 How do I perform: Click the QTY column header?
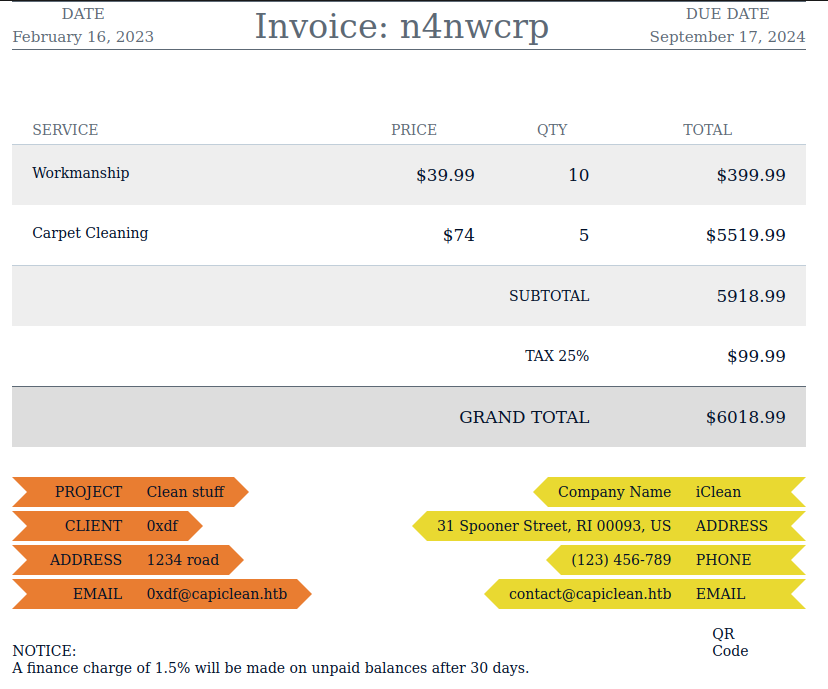(552, 130)
